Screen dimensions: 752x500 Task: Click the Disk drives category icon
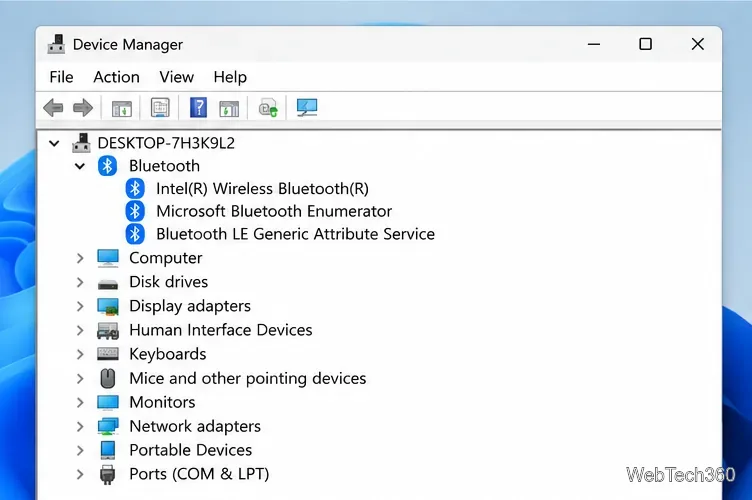pos(108,284)
